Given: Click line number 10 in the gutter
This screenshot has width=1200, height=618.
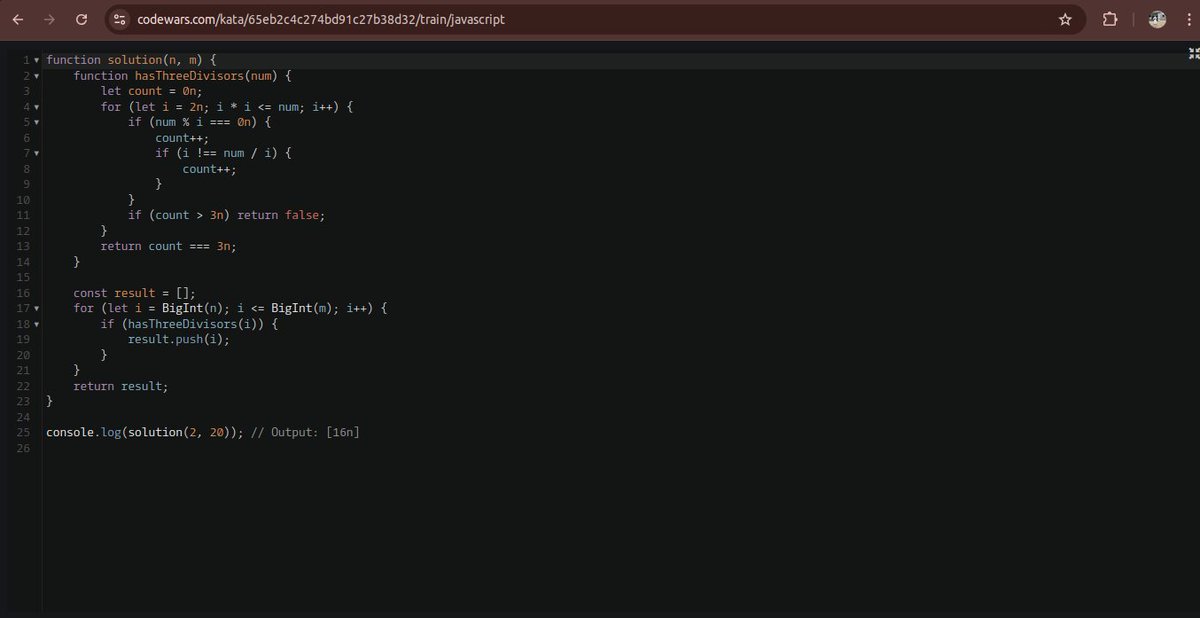Looking at the screenshot, I should click(23, 199).
